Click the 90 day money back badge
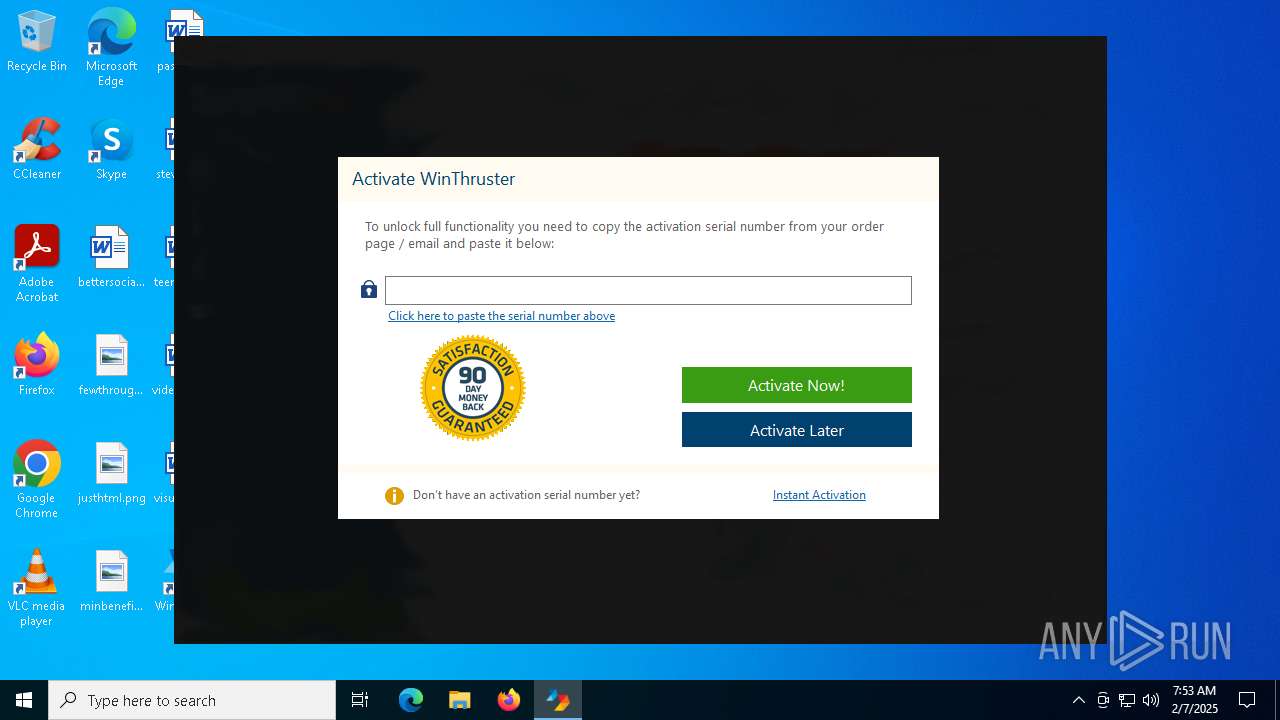This screenshot has height=720, width=1280. 473,388
